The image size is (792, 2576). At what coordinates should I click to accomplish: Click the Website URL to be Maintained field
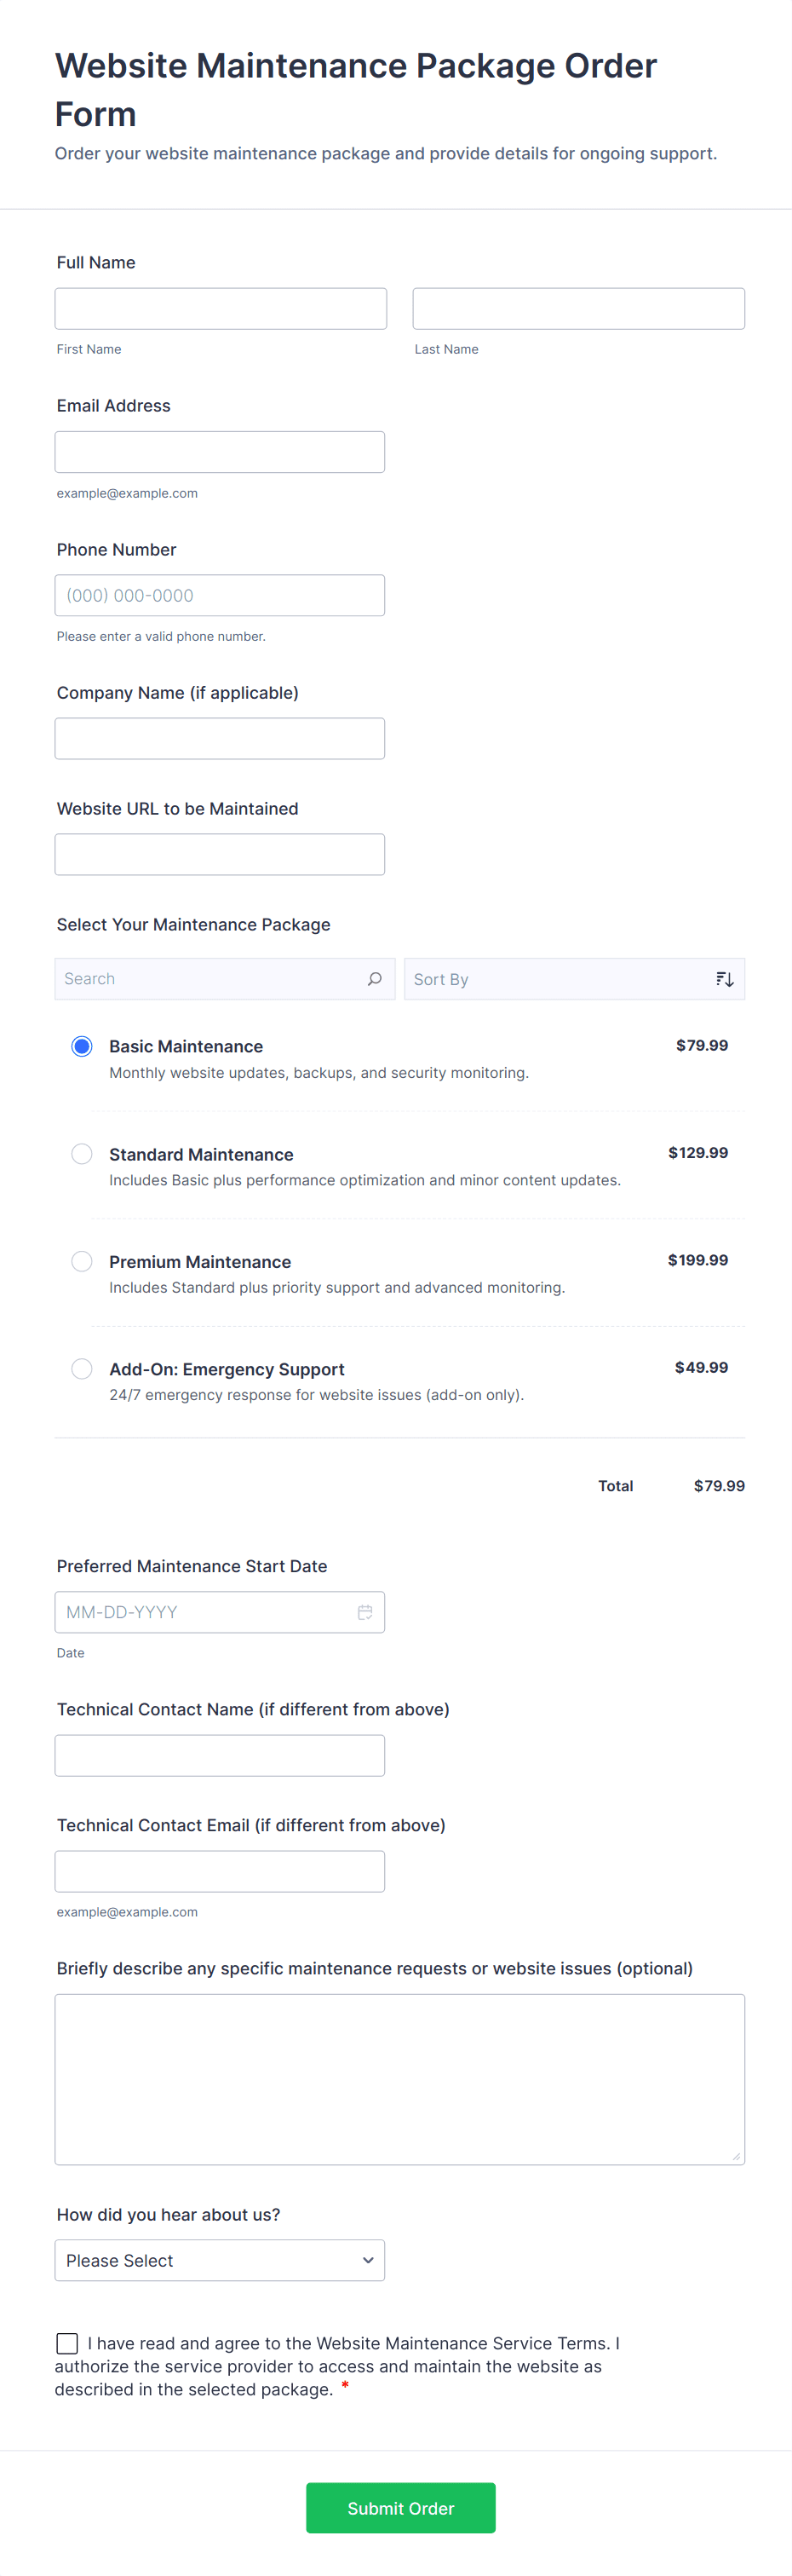pyautogui.click(x=220, y=854)
